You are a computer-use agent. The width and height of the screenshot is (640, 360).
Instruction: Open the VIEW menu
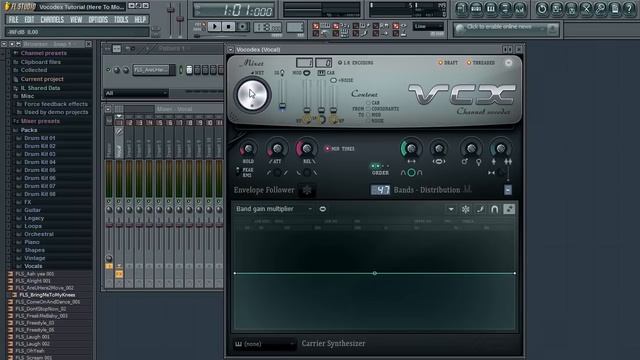point(76,20)
